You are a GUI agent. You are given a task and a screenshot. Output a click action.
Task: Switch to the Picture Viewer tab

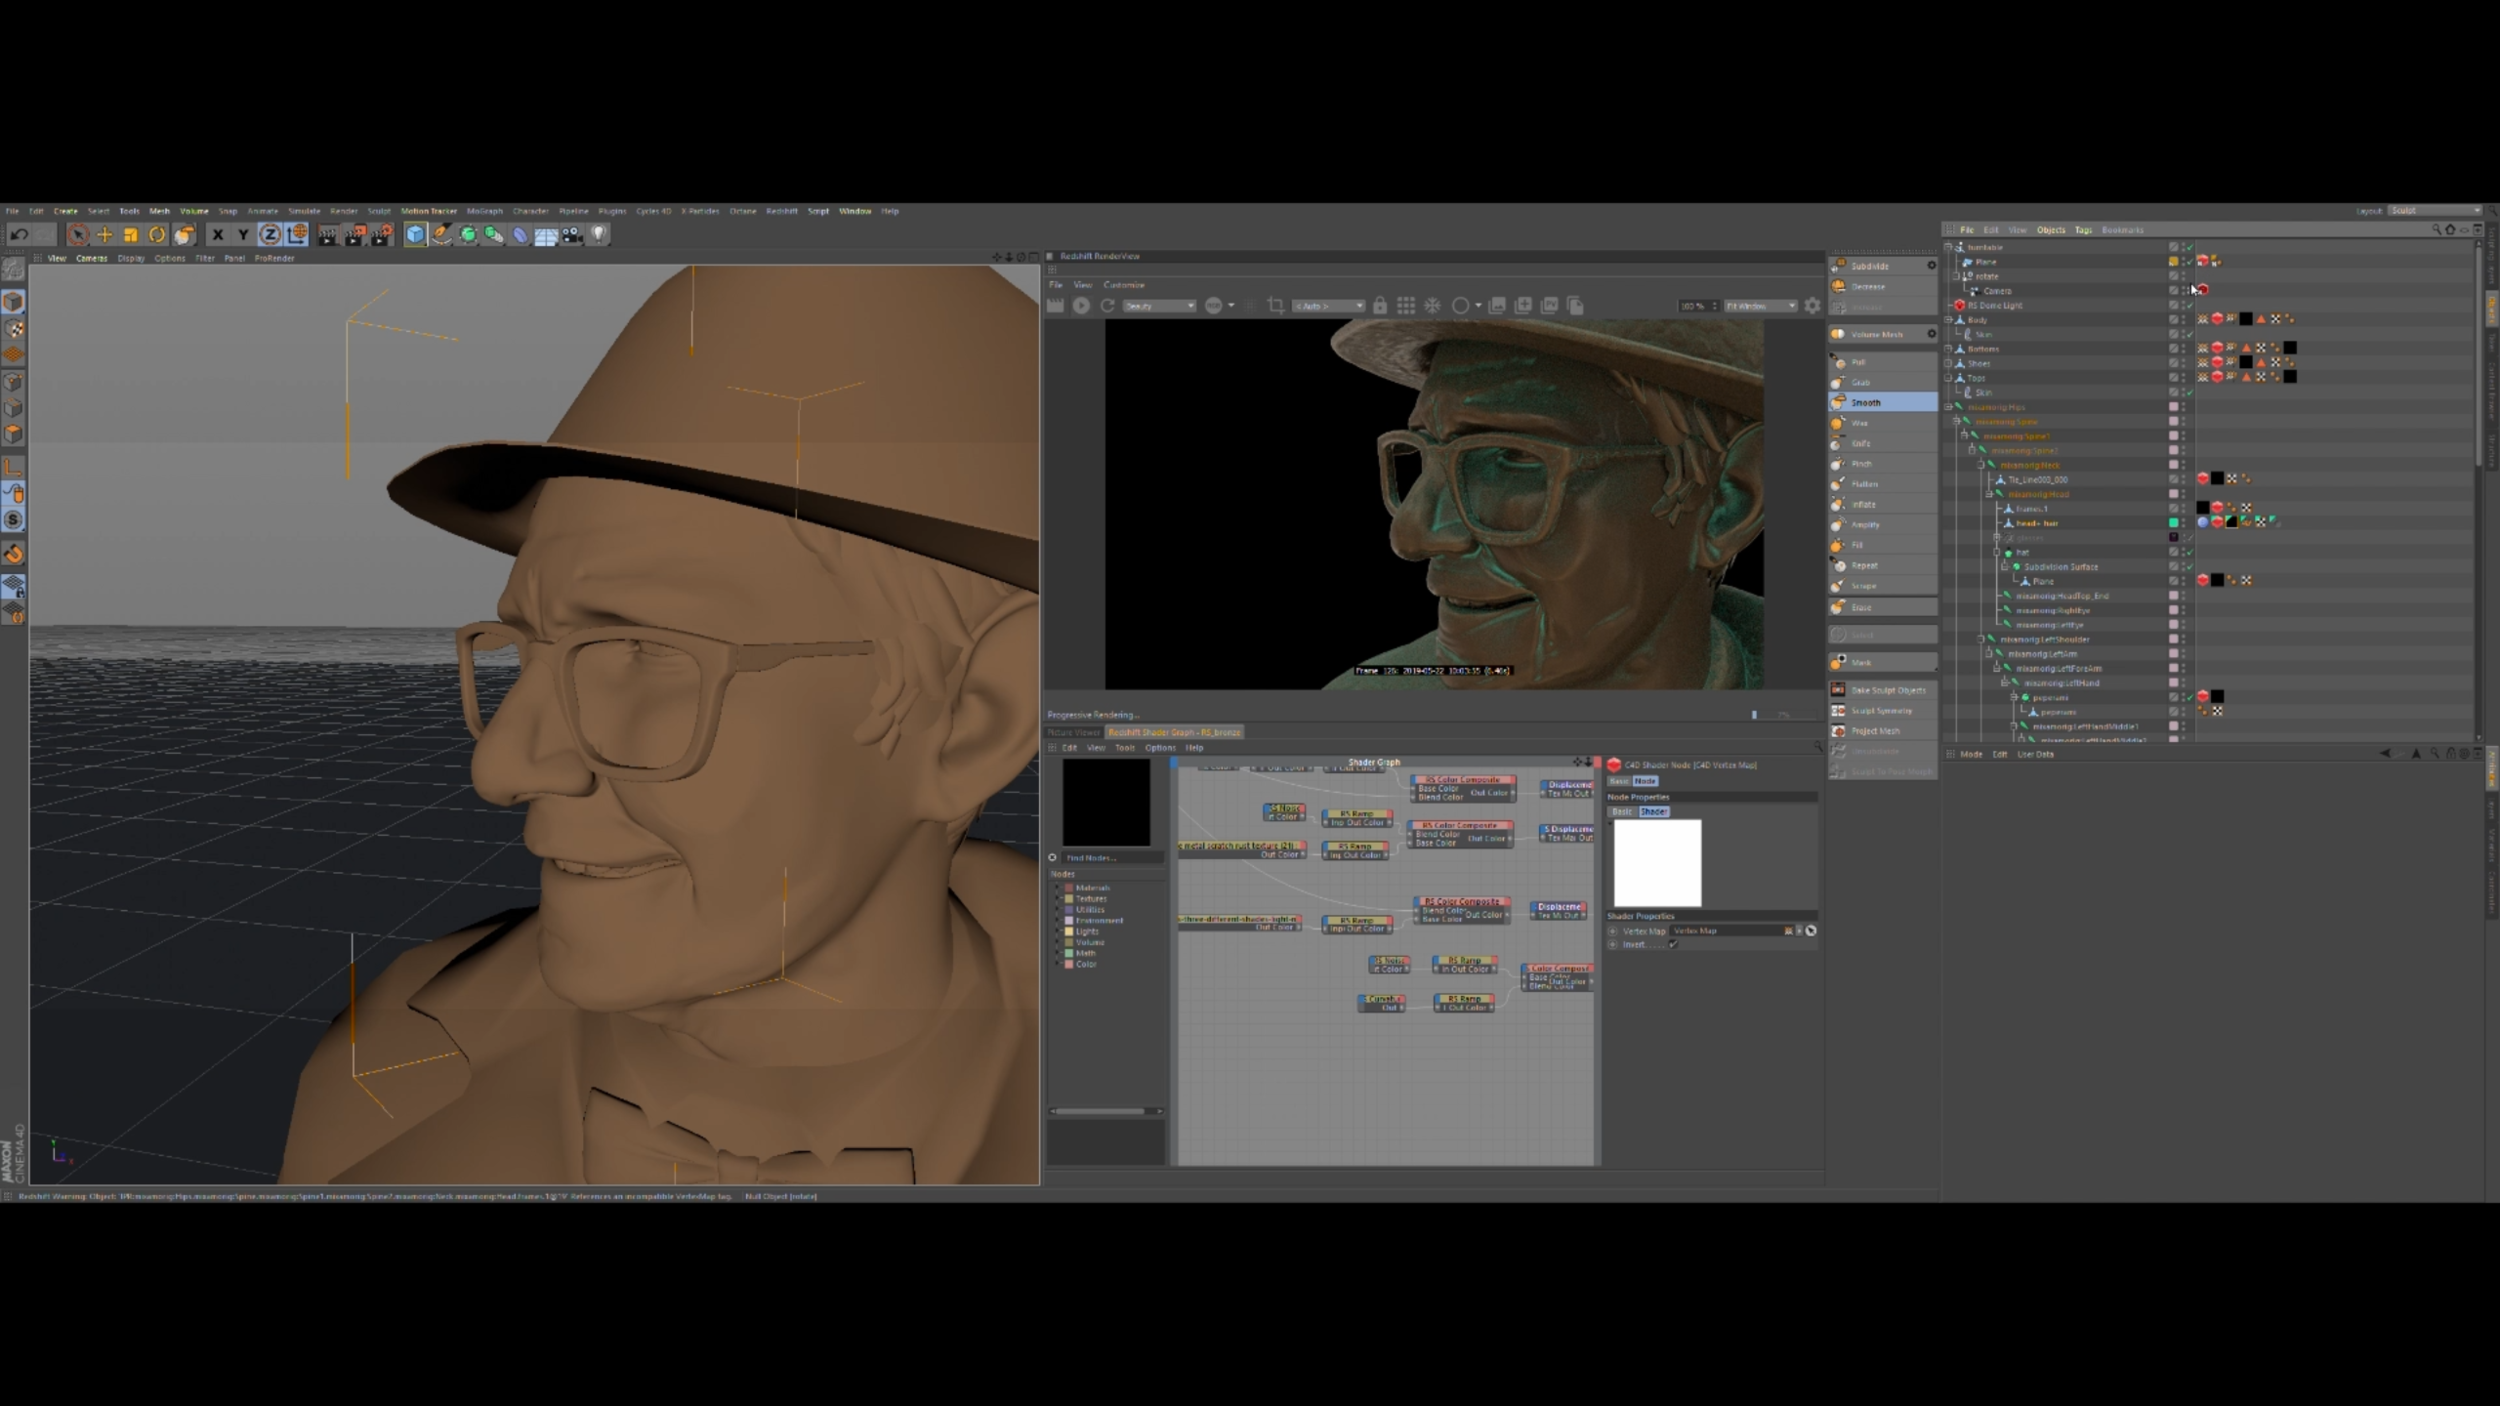pyautogui.click(x=1073, y=732)
